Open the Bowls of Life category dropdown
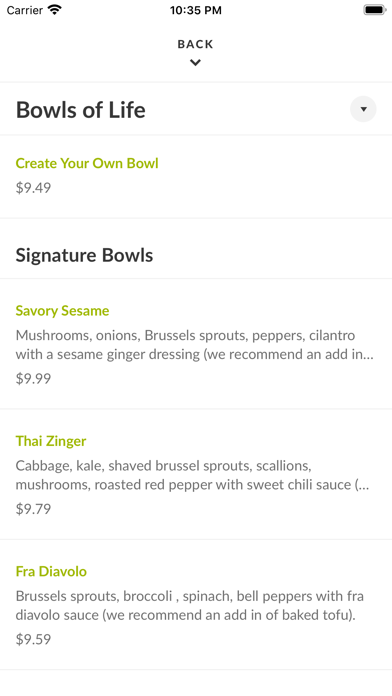This screenshot has height=696, width=392. [x=363, y=109]
